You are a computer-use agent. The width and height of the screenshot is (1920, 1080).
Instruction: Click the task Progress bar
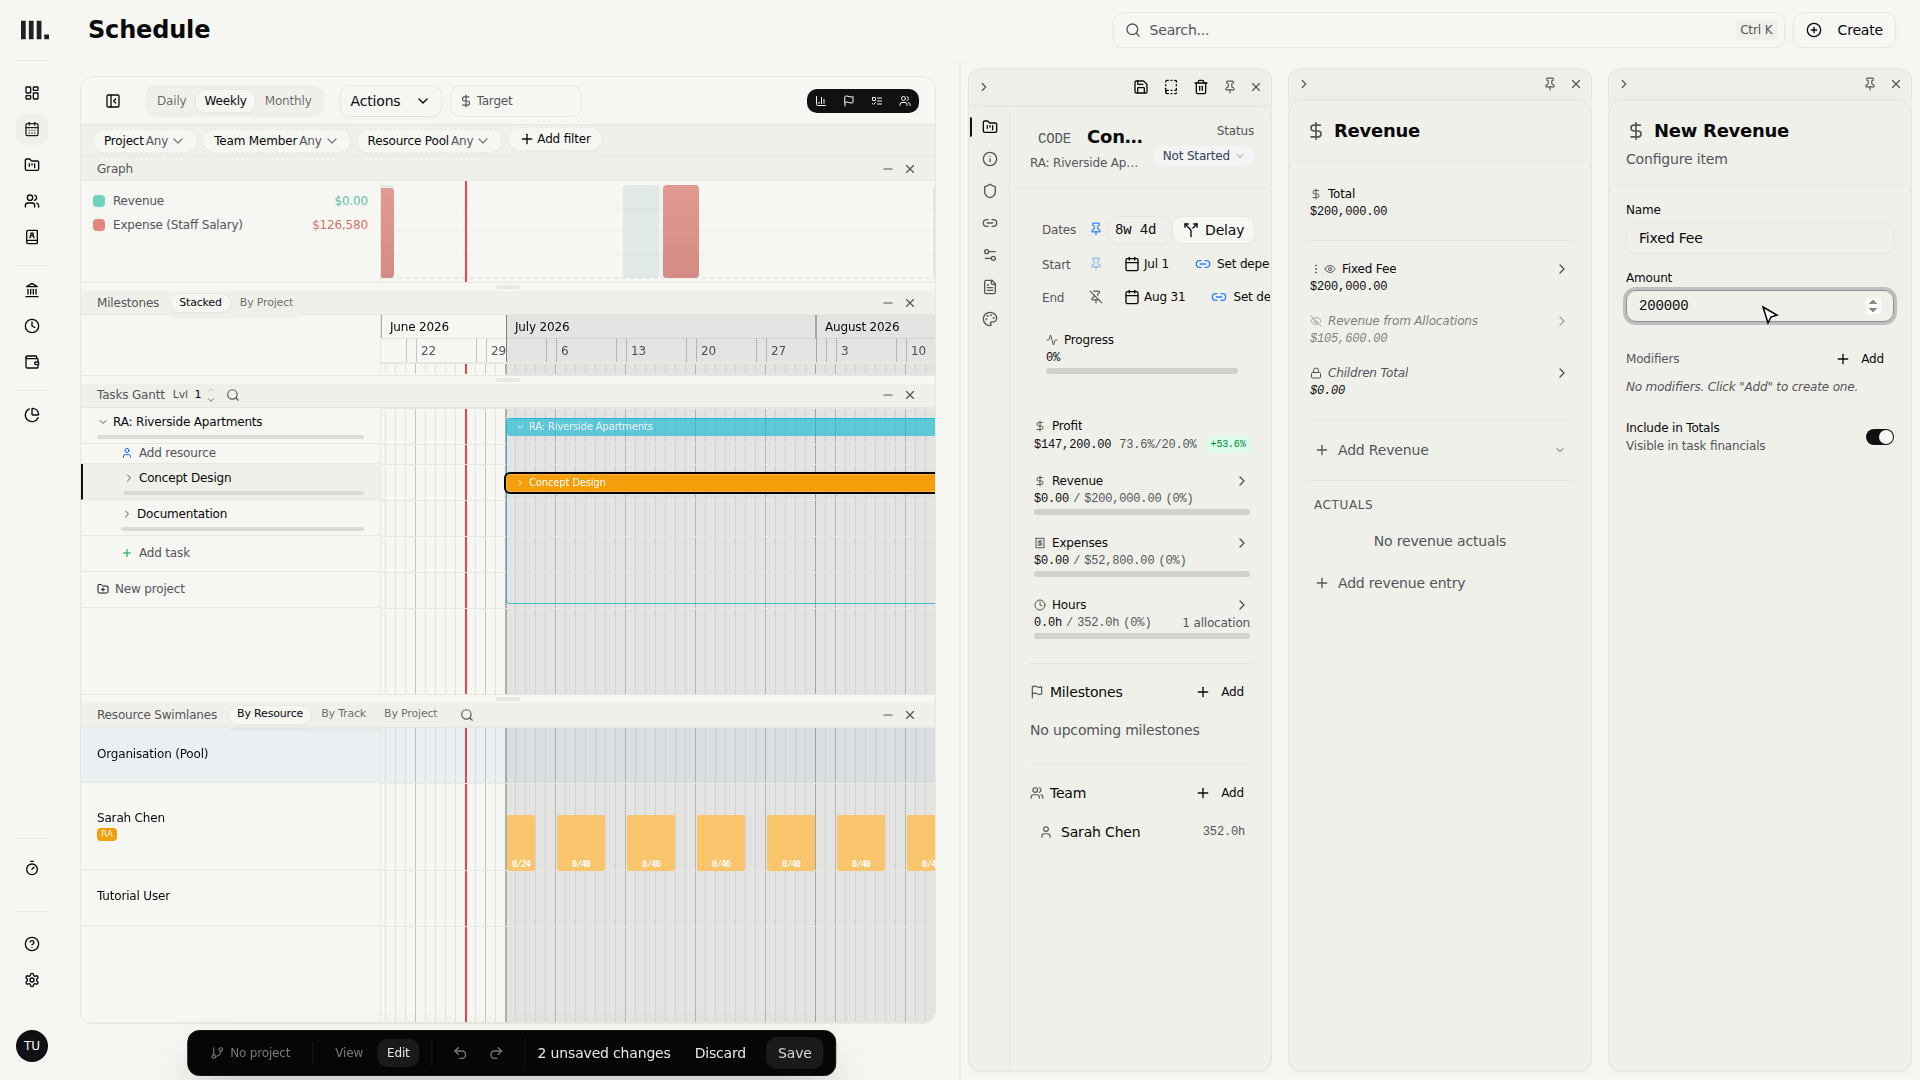click(x=1142, y=371)
